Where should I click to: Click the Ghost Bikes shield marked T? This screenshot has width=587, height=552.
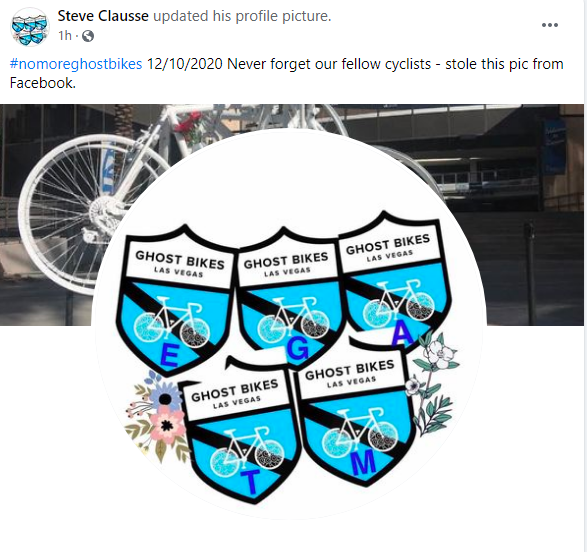click(240, 430)
